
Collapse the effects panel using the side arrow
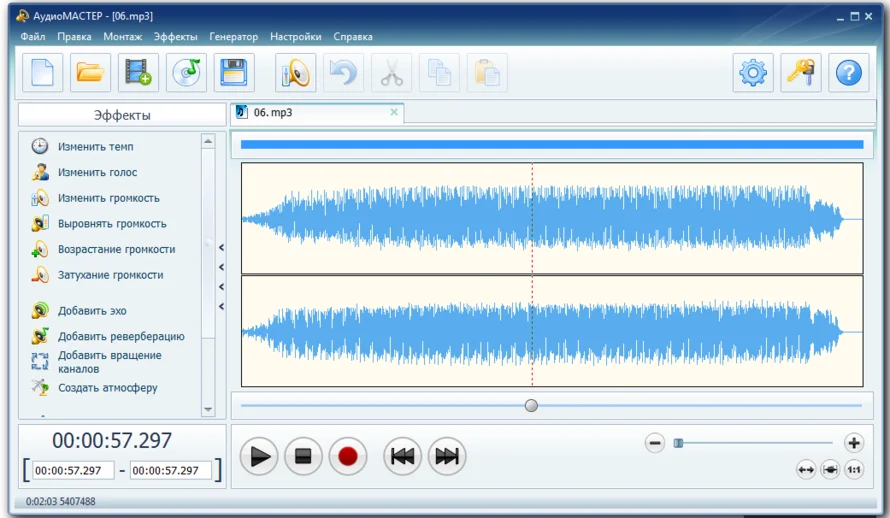point(221,247)
